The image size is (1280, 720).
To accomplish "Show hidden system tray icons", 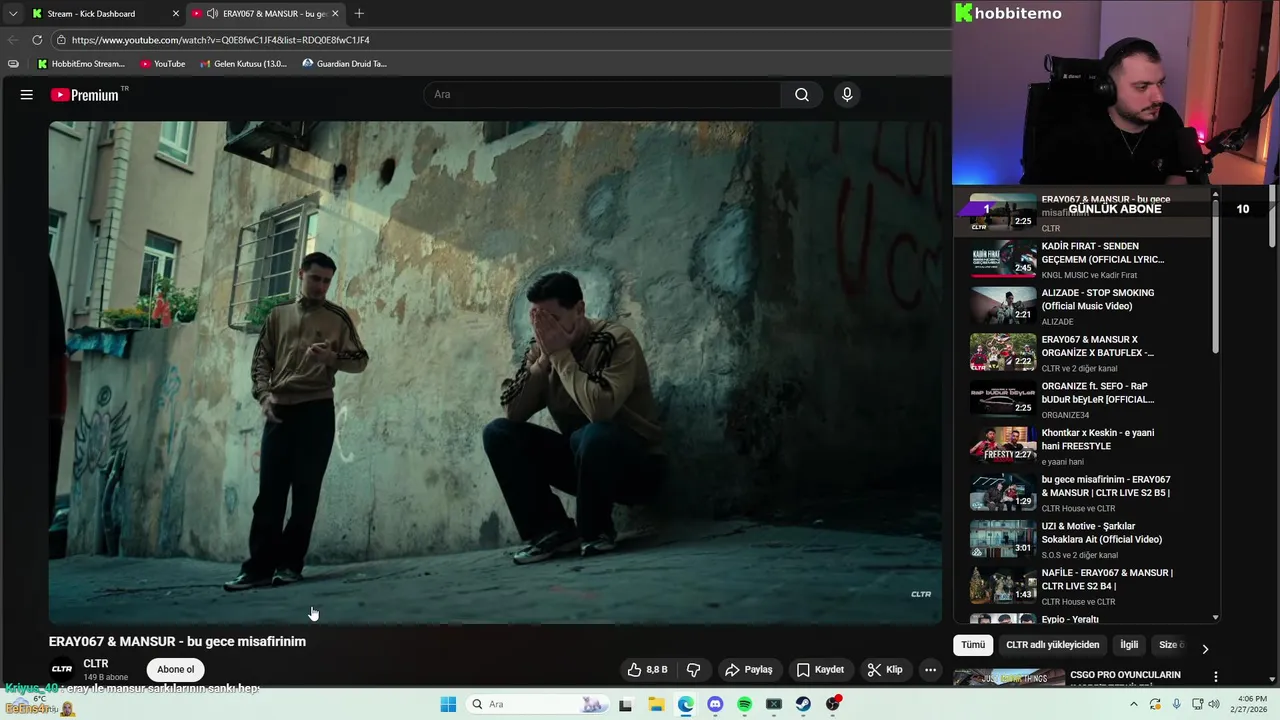I will 1133,704.
